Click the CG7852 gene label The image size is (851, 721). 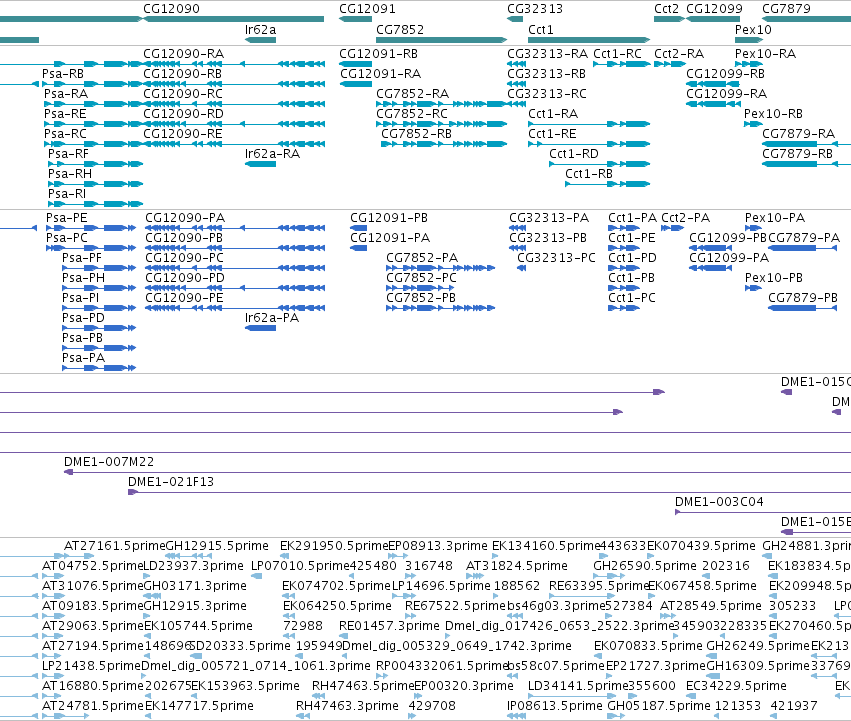[x=399, y=29]
